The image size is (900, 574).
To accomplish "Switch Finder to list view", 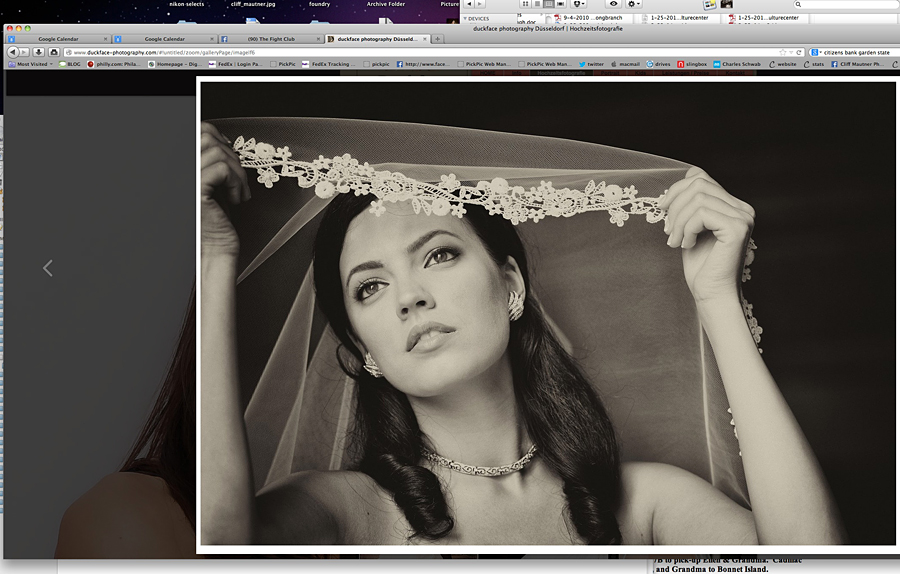I will (537, 4).
